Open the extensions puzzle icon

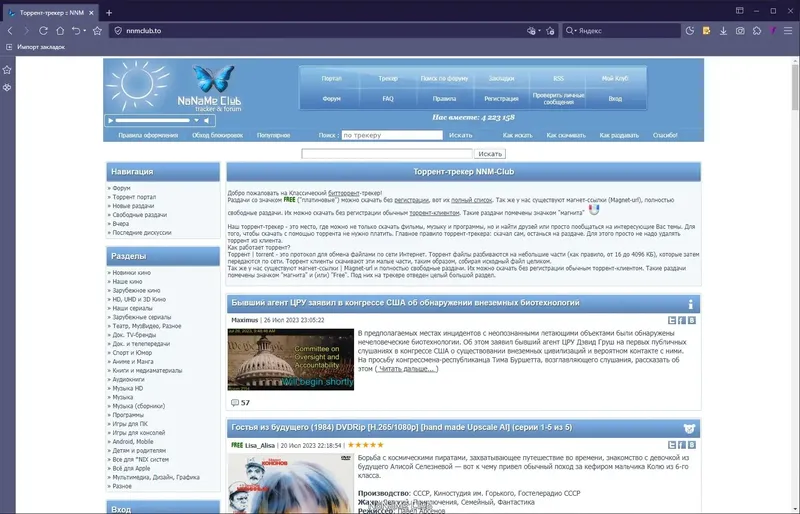coord(757,31)
